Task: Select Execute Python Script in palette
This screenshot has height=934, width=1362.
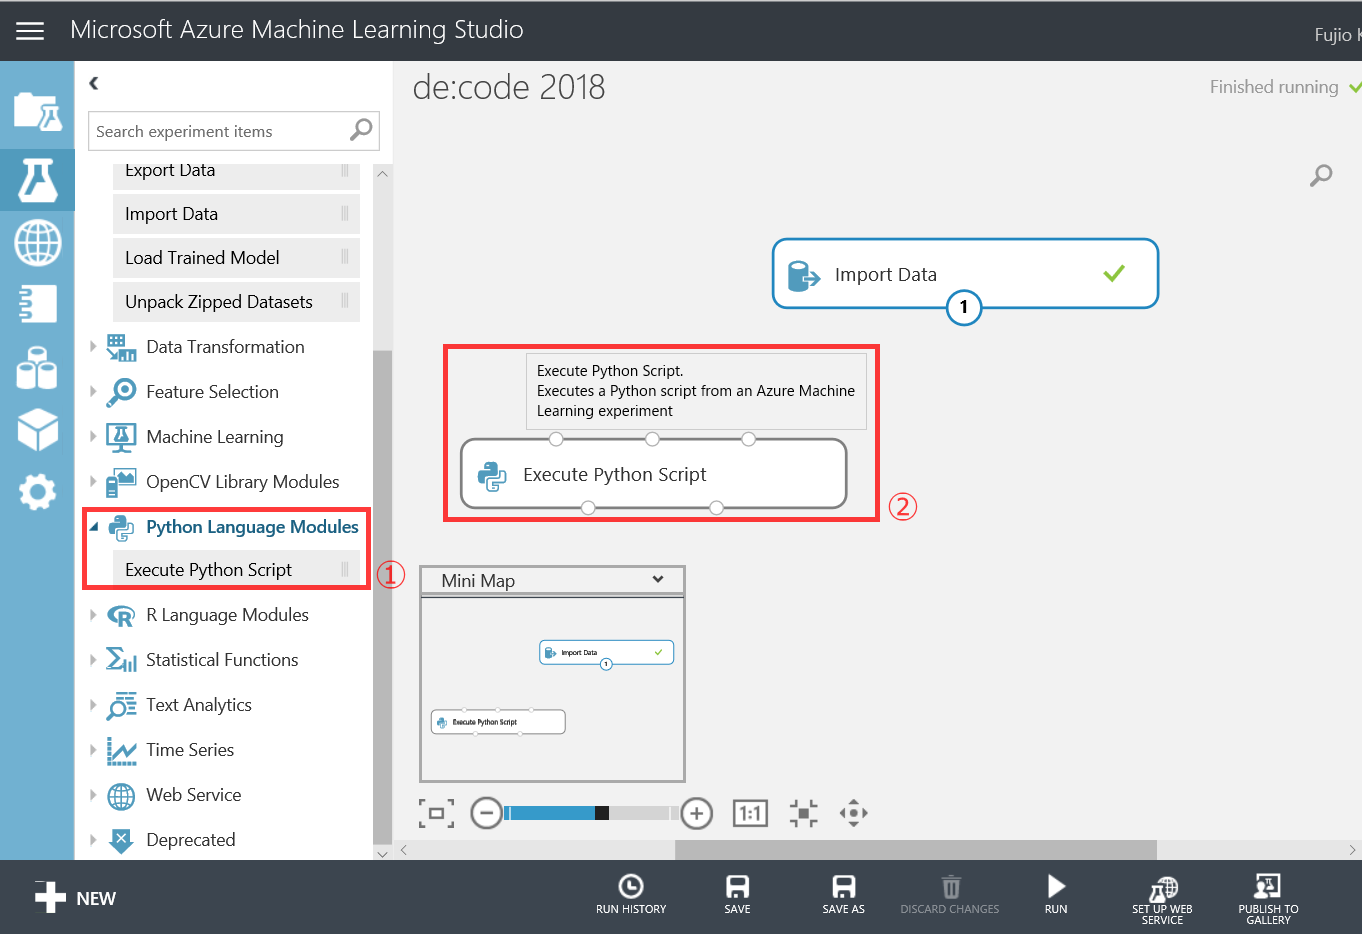Action: pos(236,570)
